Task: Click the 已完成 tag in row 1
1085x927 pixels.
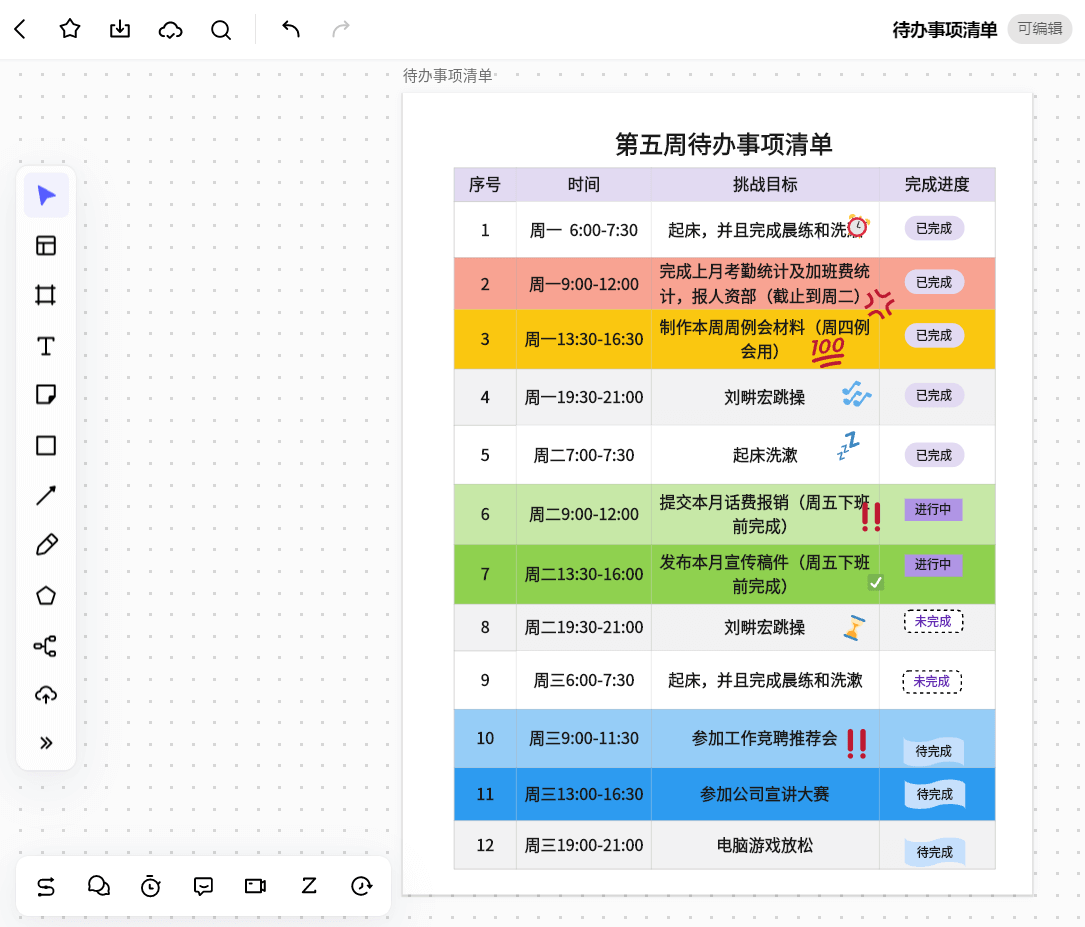Action: pyautogui.click(x=934, y=228)
